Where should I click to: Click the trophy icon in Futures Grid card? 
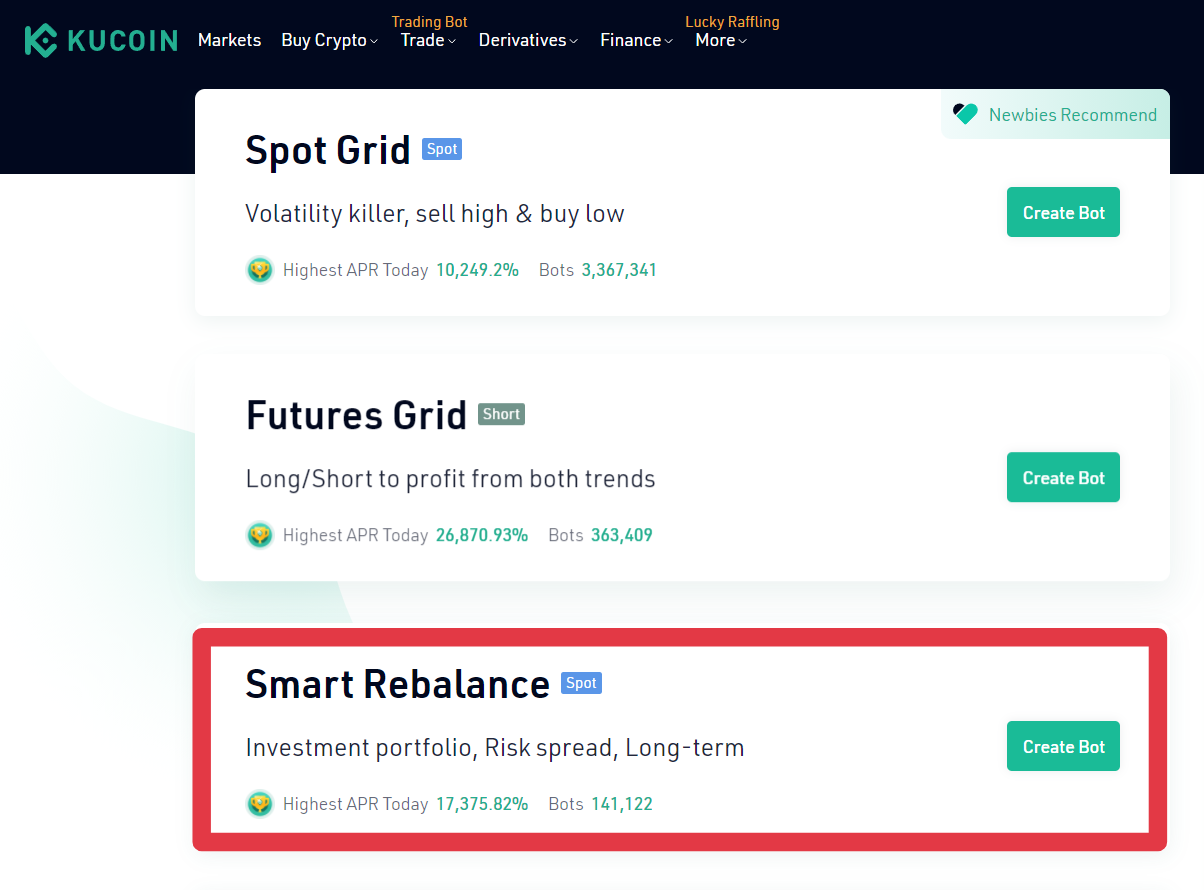260,535
